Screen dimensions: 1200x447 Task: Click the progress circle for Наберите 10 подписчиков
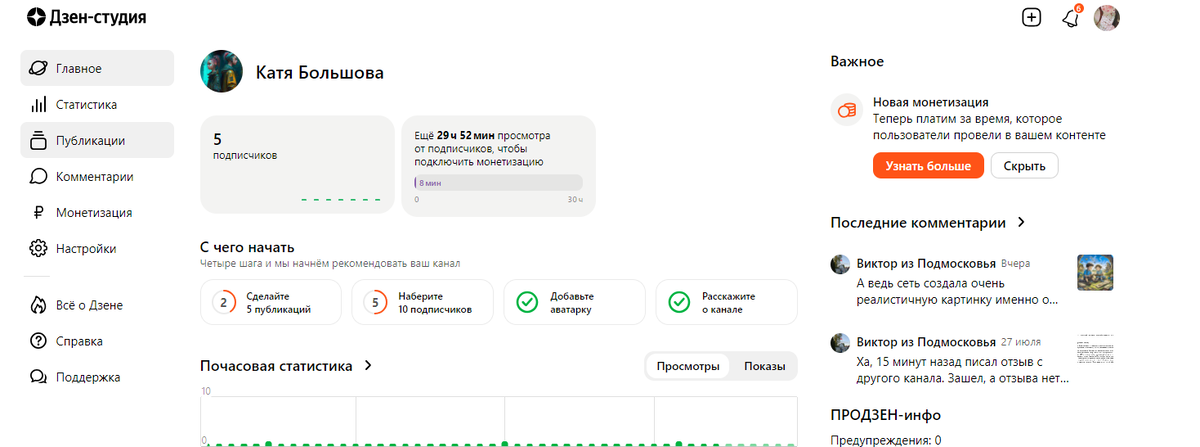point(375,302)
